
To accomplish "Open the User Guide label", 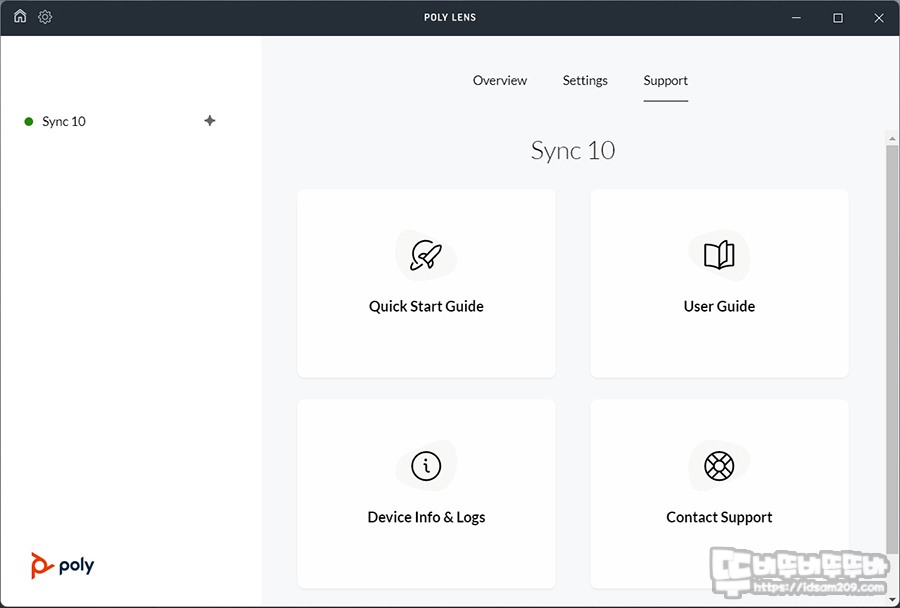I will click(x=719, y=306).
